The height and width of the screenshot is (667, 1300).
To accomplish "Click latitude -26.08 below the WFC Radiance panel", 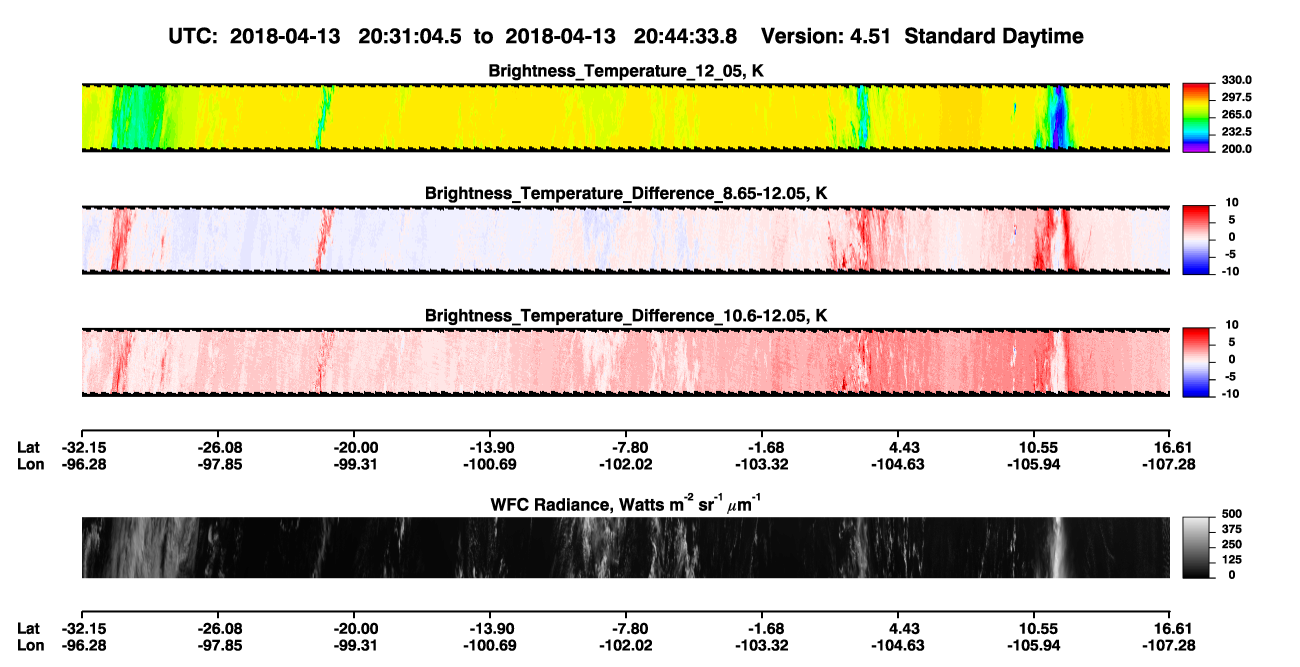I will pos(221,629).
